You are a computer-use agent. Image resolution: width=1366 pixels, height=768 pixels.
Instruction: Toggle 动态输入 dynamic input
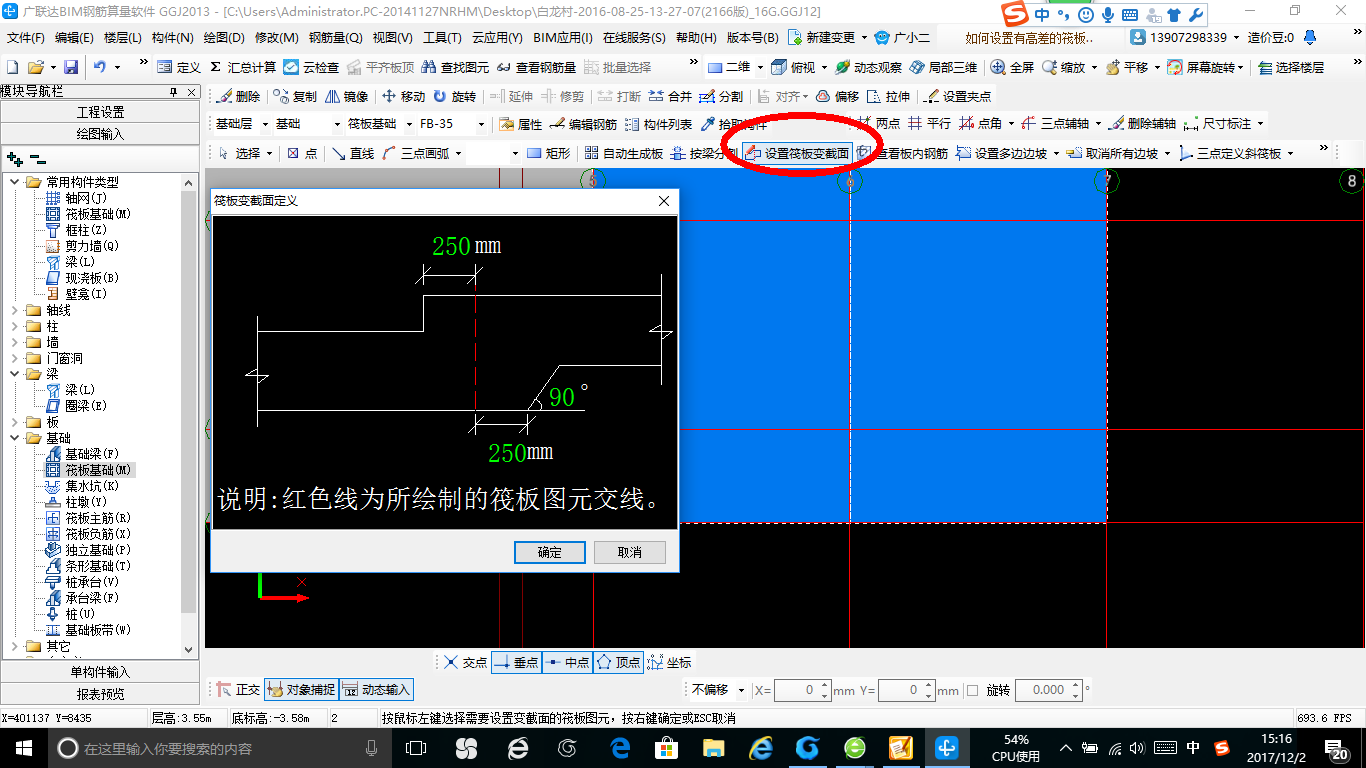click(x=376, y=690)
